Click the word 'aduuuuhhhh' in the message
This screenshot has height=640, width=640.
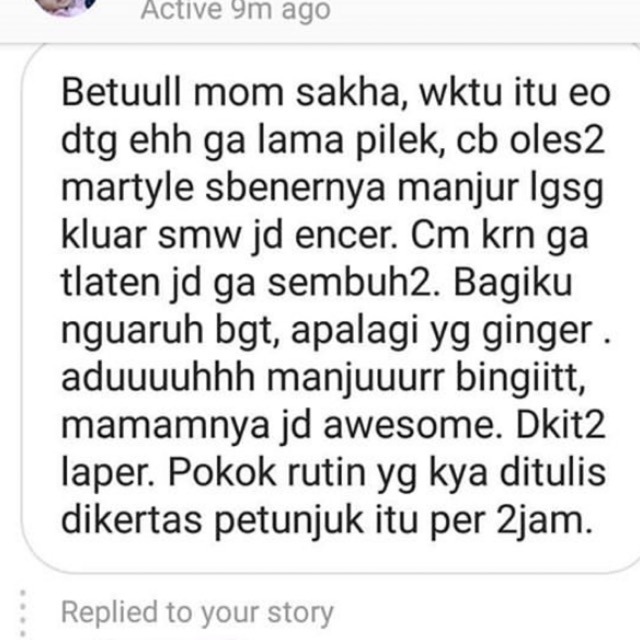click(x=158, y=378)
